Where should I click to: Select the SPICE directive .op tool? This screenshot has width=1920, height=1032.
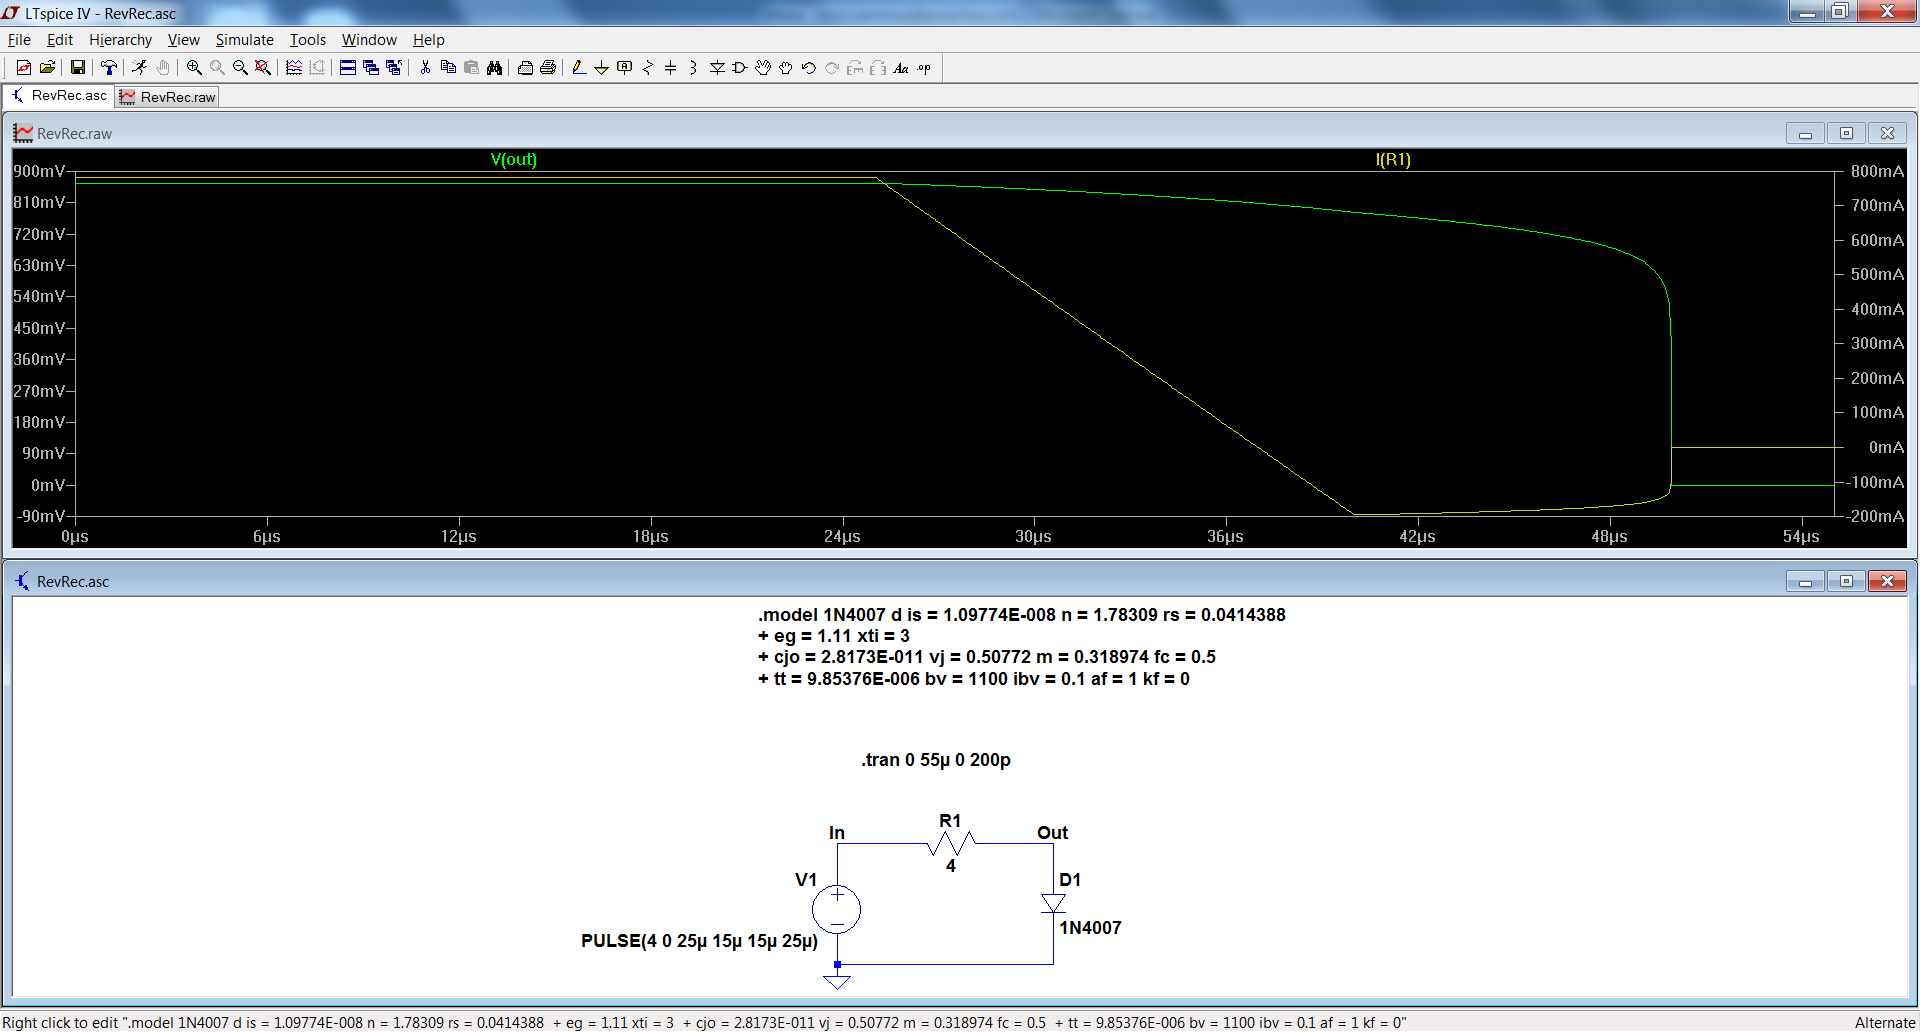click(x=924, y=68)
